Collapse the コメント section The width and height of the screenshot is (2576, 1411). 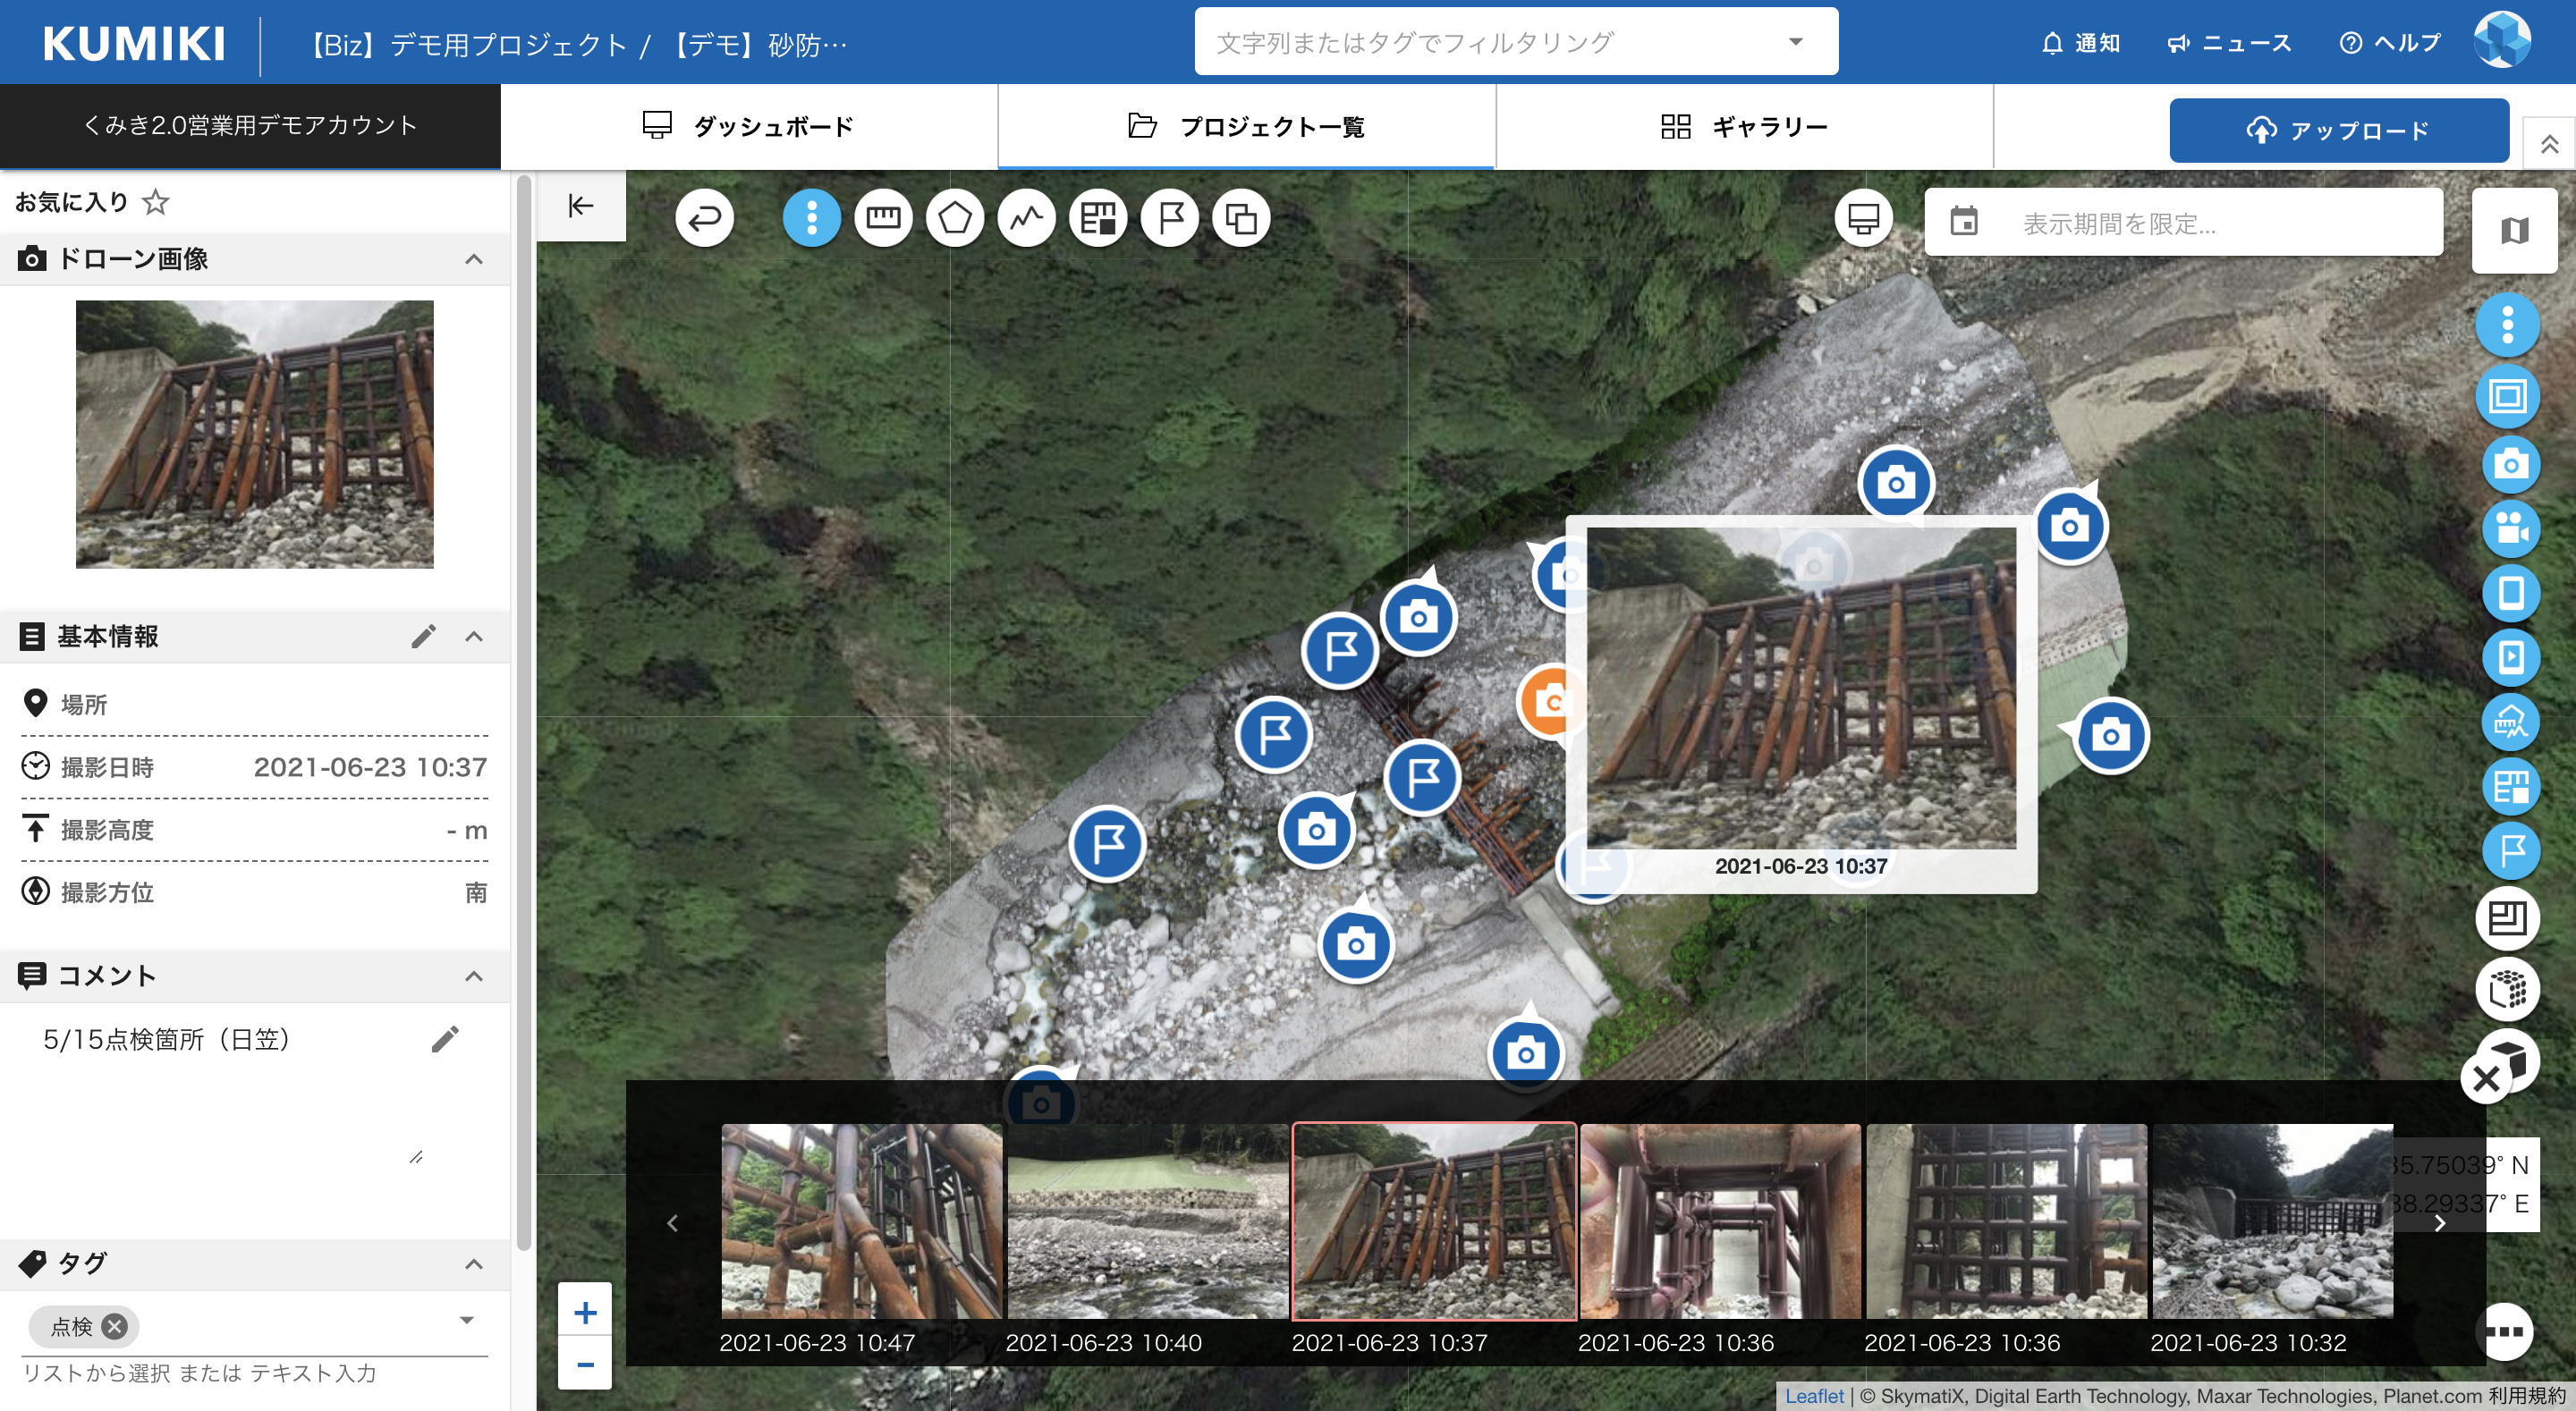click(474, 976)
